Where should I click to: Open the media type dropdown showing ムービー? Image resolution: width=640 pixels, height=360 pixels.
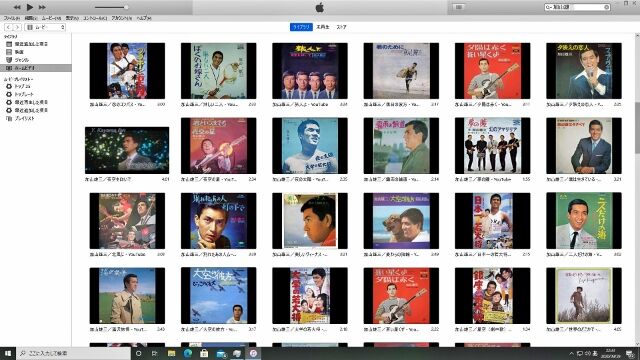click(45, 27)
